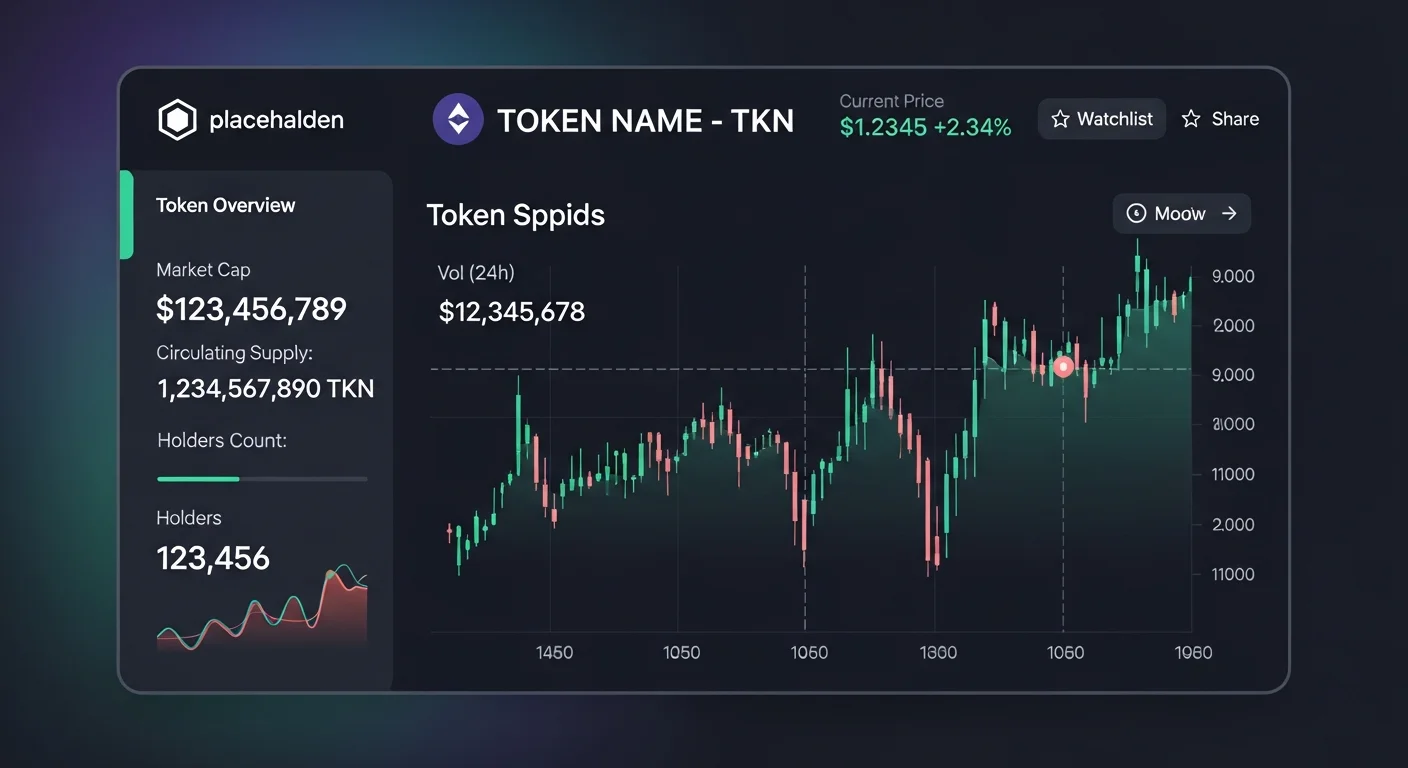
Task: Click the +2.34% change value
Action: [972, 128]
